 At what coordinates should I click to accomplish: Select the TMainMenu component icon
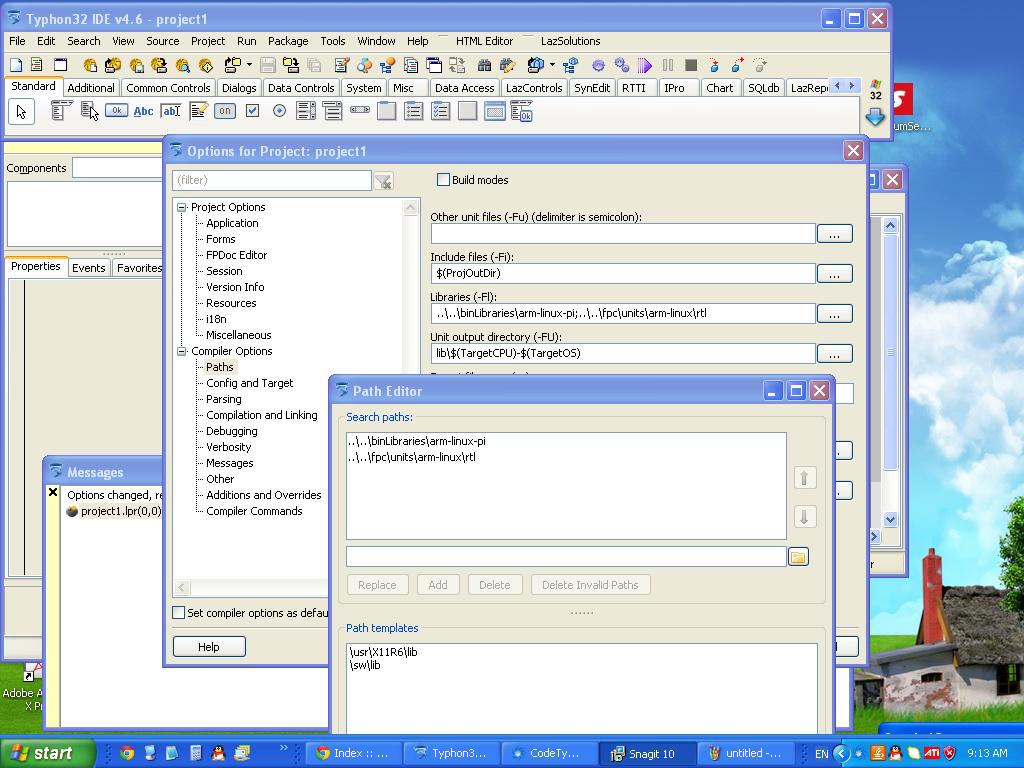tap(61, 111)
